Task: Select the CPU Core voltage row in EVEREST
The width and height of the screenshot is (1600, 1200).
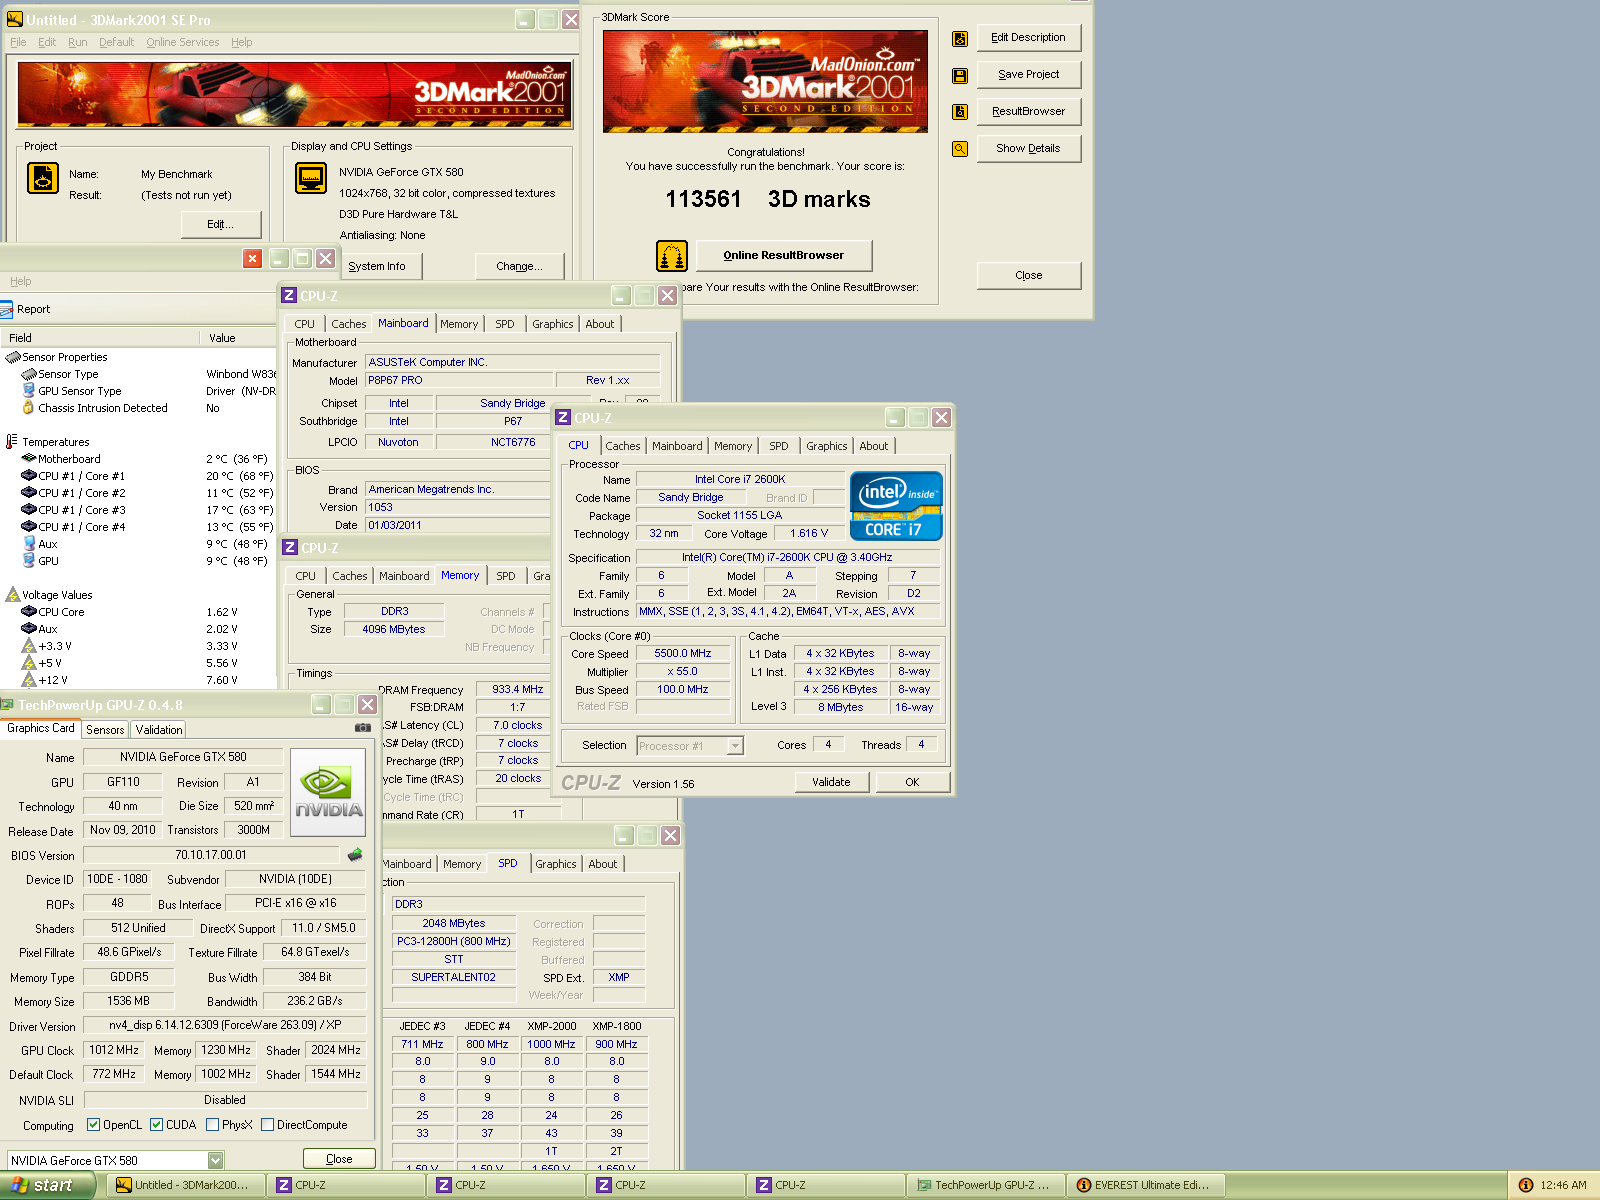Action: click(x=138, y=612)
